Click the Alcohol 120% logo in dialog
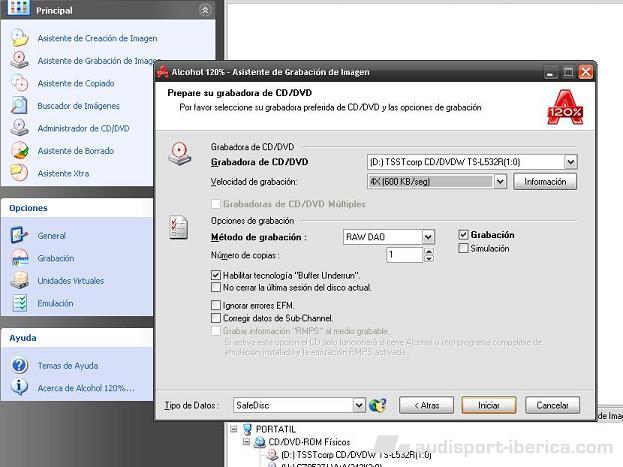623x467 pixels. (565, 107)
